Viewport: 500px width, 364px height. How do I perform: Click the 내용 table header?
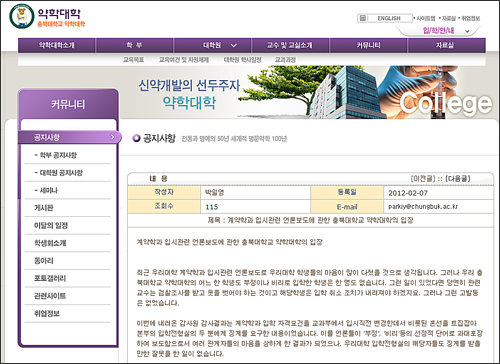pos(158,179)
